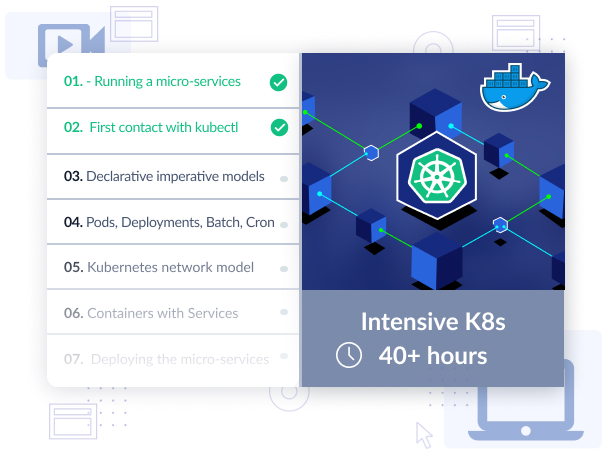Select lesson 07 Deploying the micro-services
The width and height of the screenshot is (608, 455).
coord(173,360)
